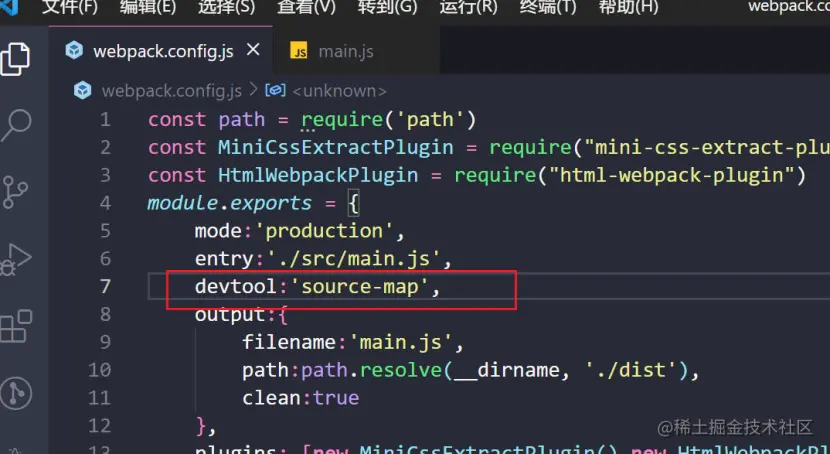Image resolution: width=830 pixels, height=454 pixels.
Task: Click line number 12 in the gutter
Action: click(x=100, y=426)
